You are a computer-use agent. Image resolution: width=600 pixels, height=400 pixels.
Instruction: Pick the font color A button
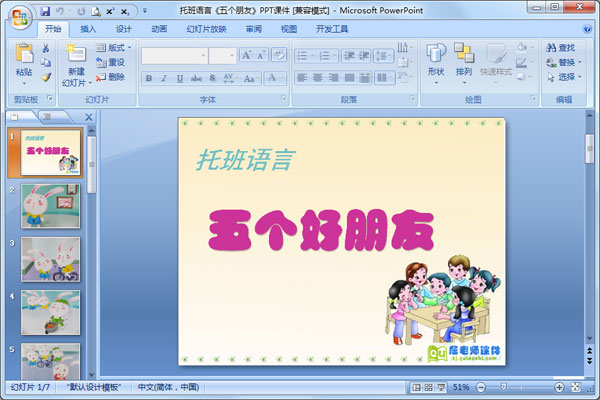[x=272, y=78]
